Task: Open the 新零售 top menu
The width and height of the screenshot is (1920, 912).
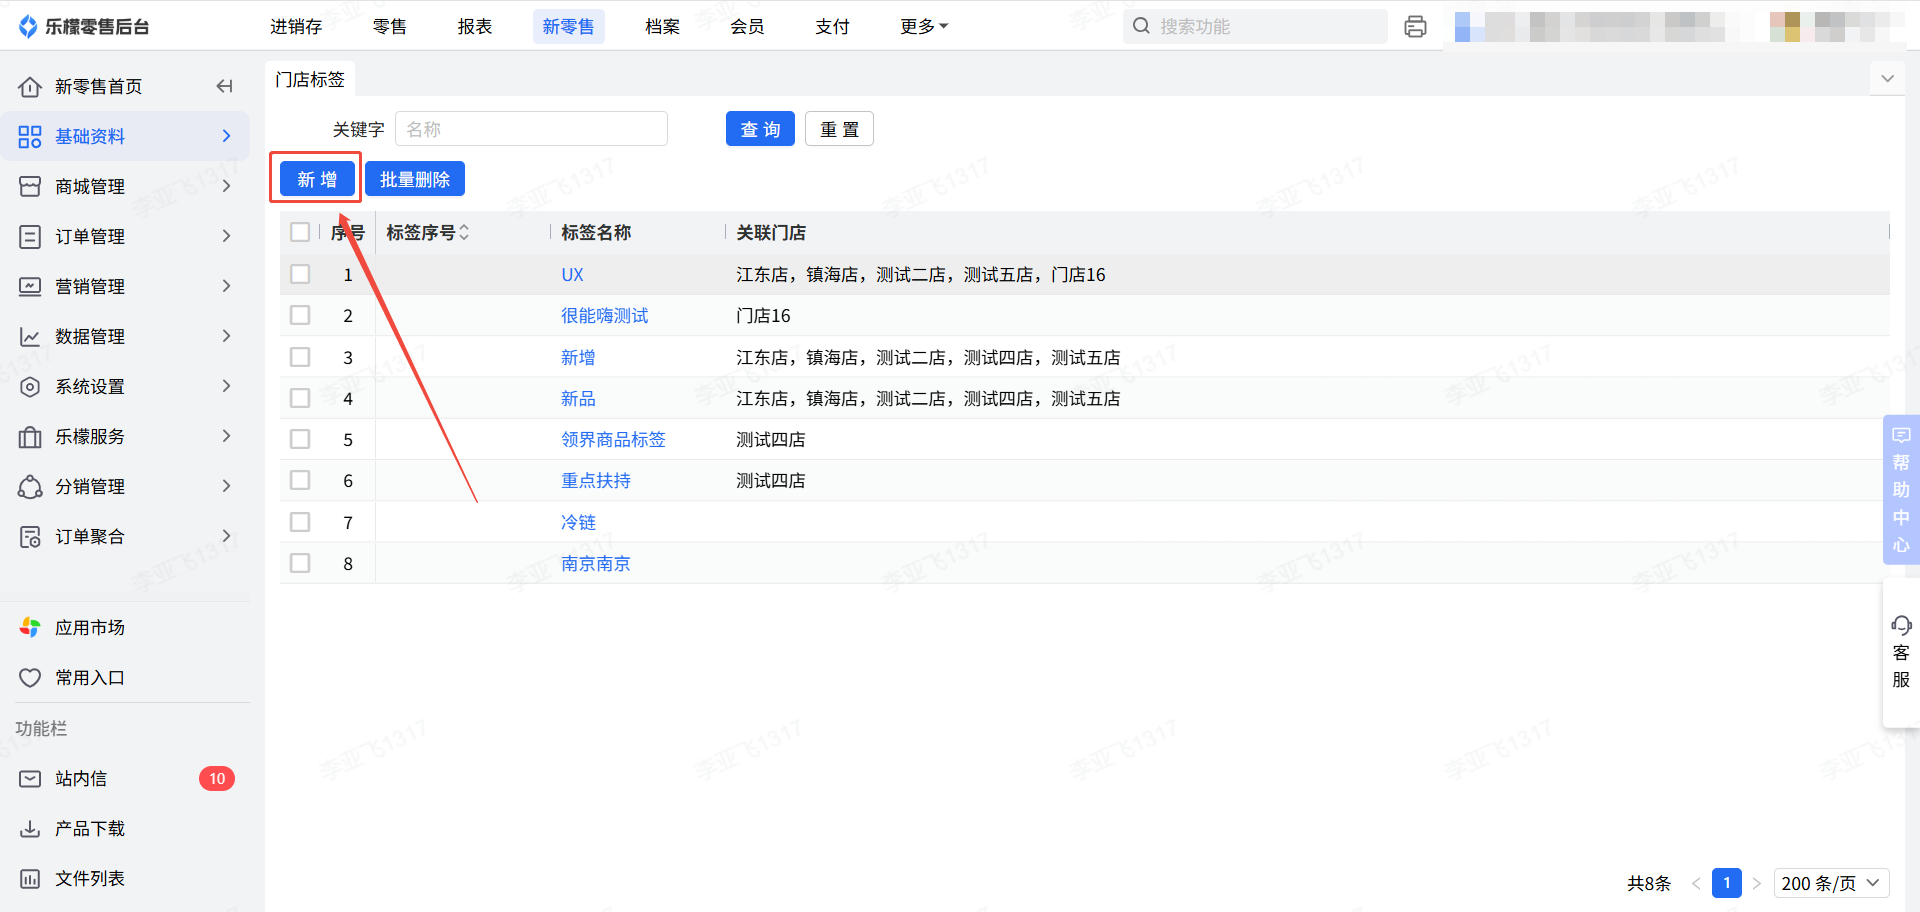Action: (569, 26)
